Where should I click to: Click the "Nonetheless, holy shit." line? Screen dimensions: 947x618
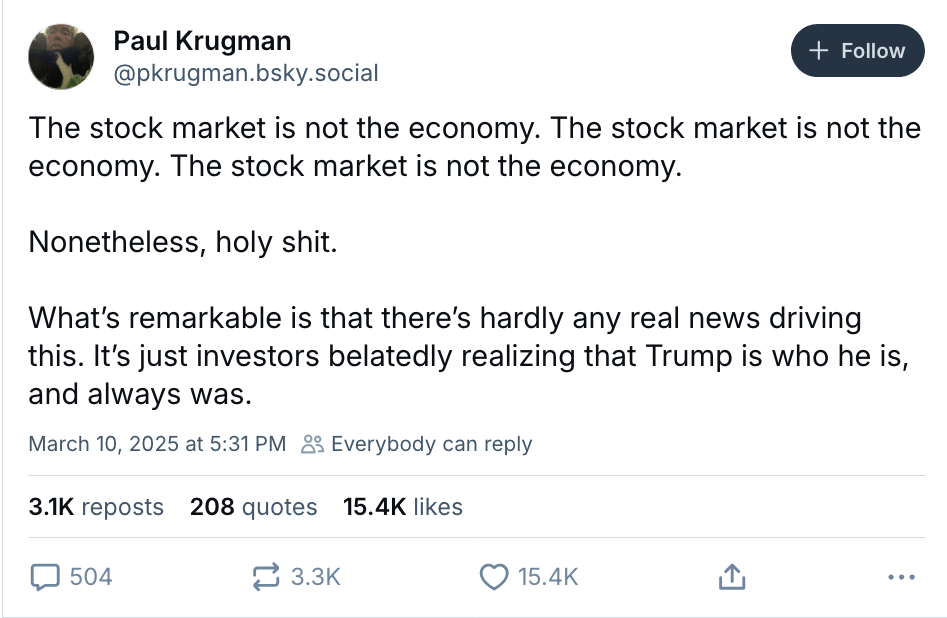[x=182, y=241]
